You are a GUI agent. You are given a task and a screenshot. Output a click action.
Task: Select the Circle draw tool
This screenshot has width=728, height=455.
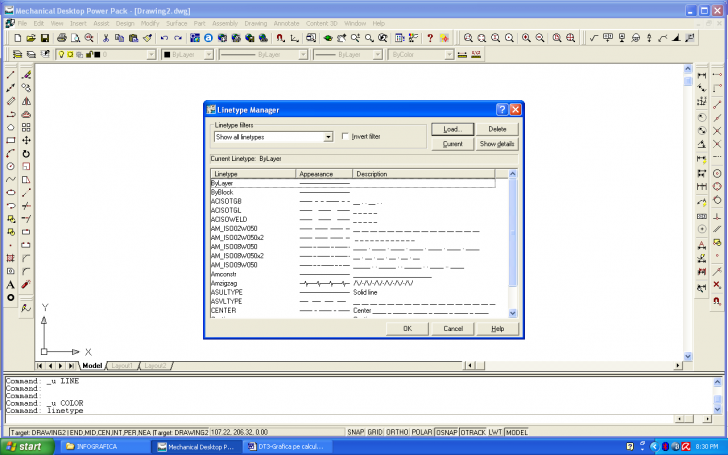pos(11,166)
